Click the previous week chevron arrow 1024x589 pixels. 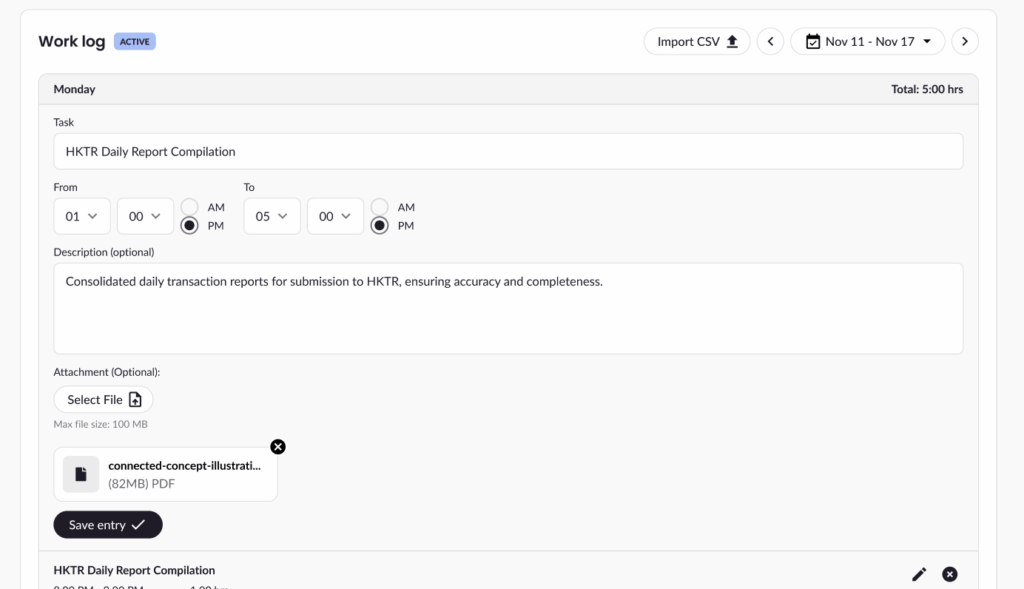pos(770,41)
